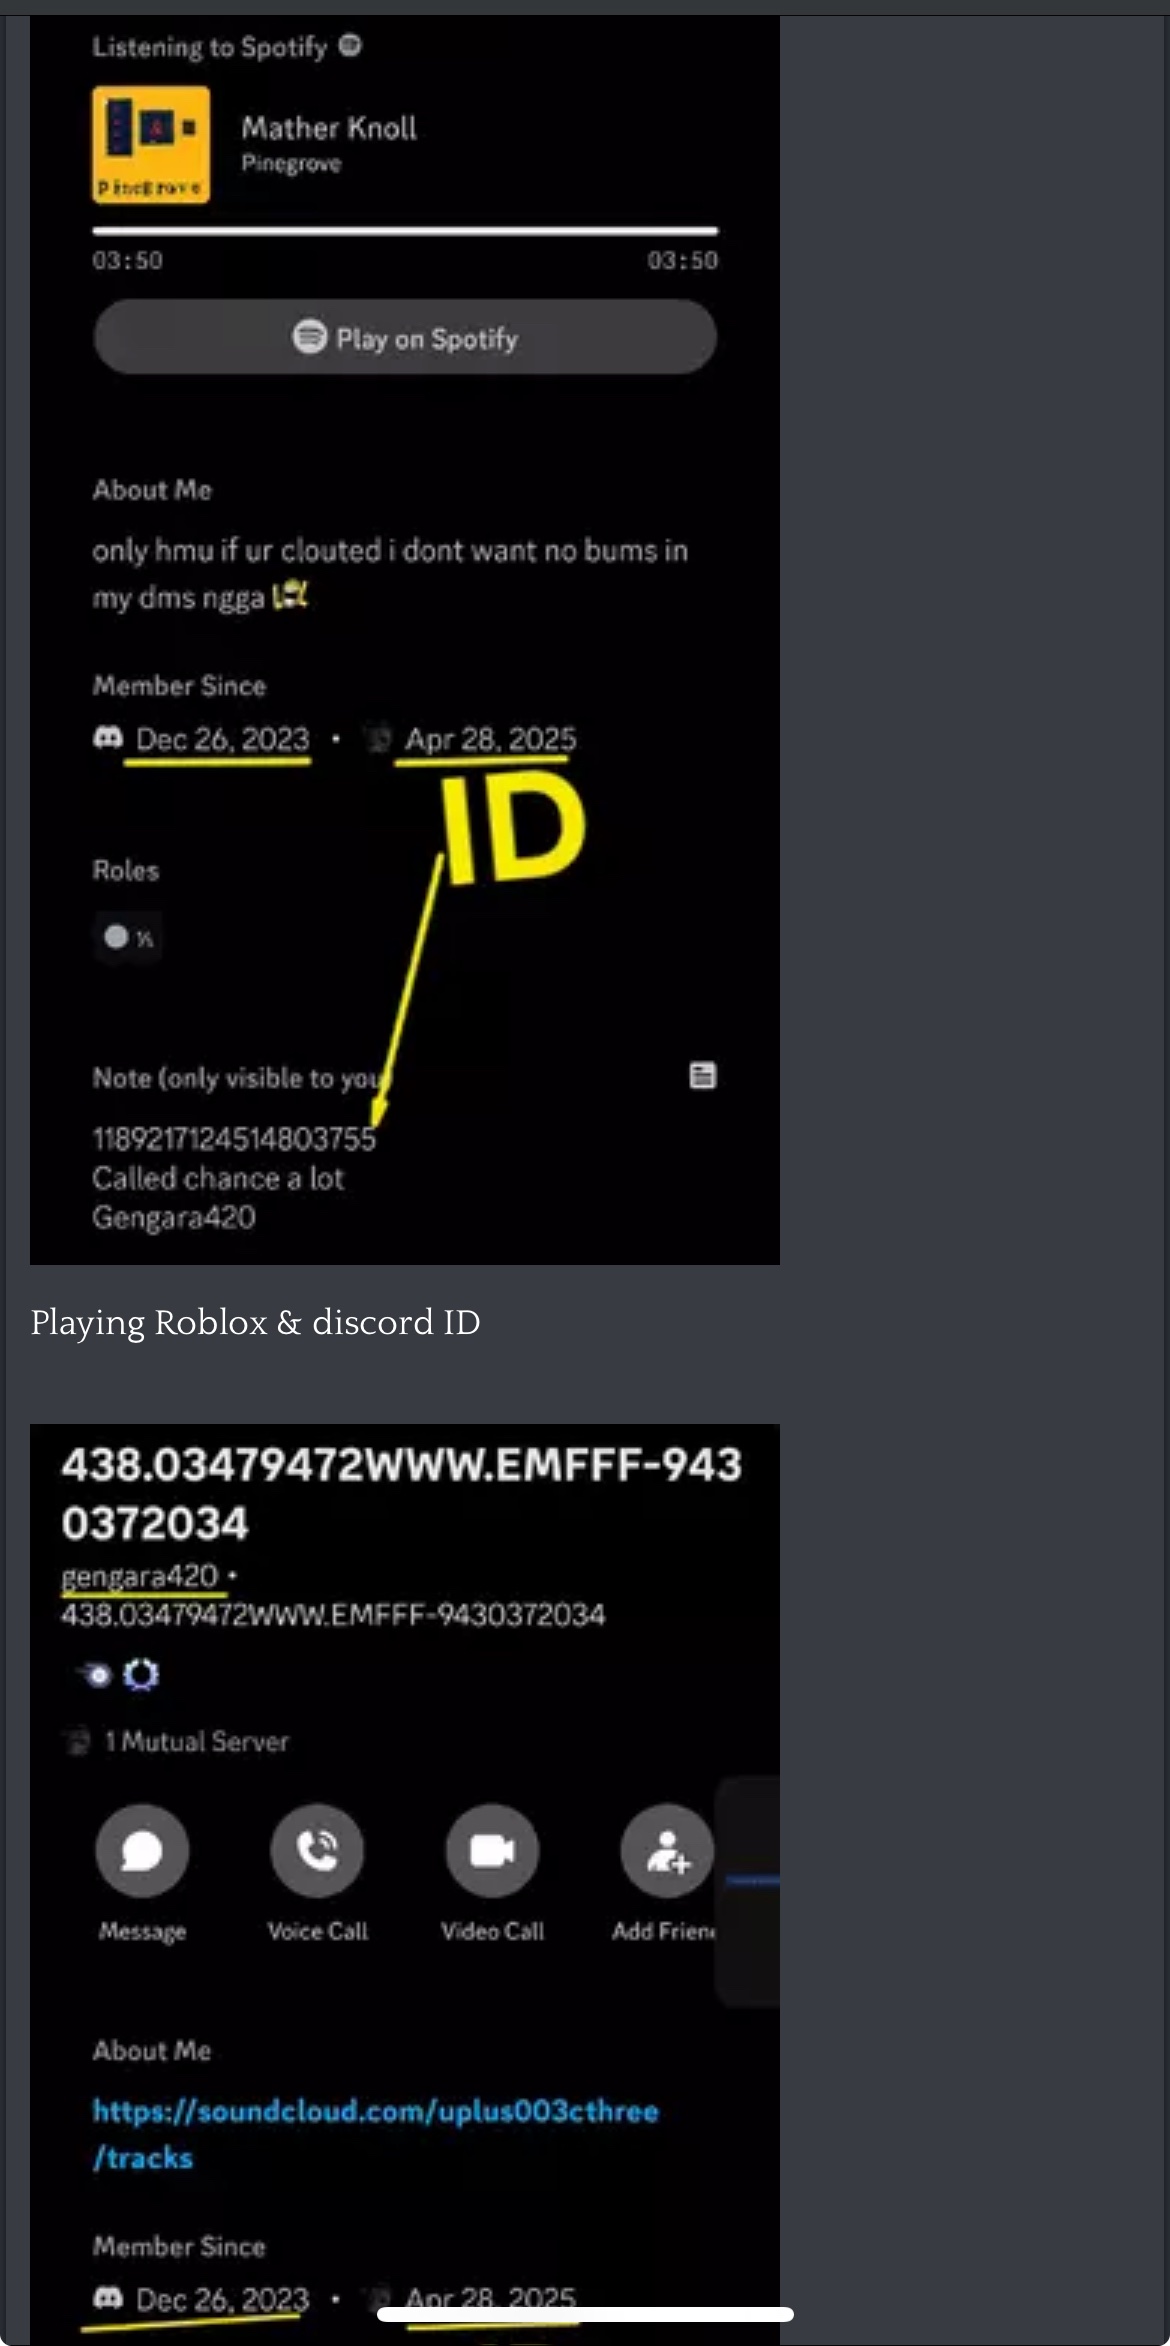Click the Pinegrove album cover art
1170x2346 pixels.
click(x=151, y=145)
